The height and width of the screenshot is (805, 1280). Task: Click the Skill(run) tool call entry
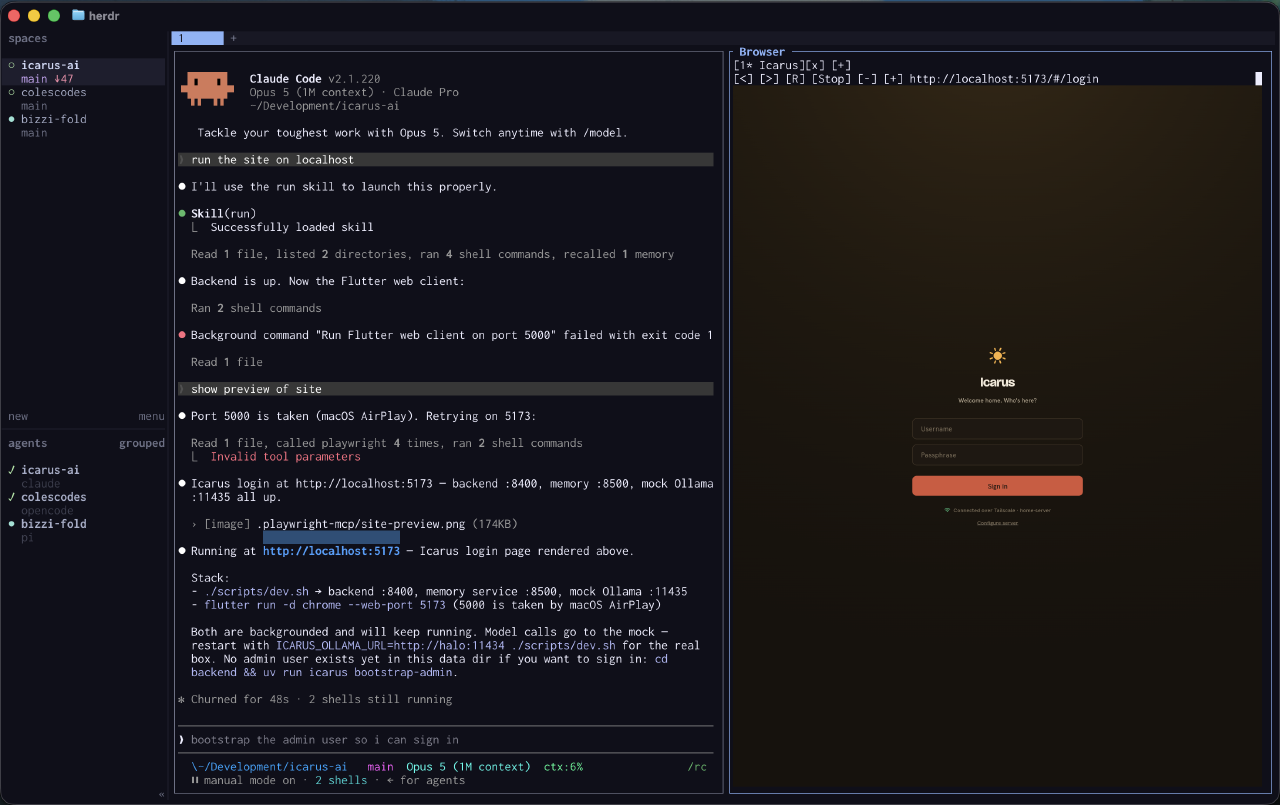click(223, 213)
